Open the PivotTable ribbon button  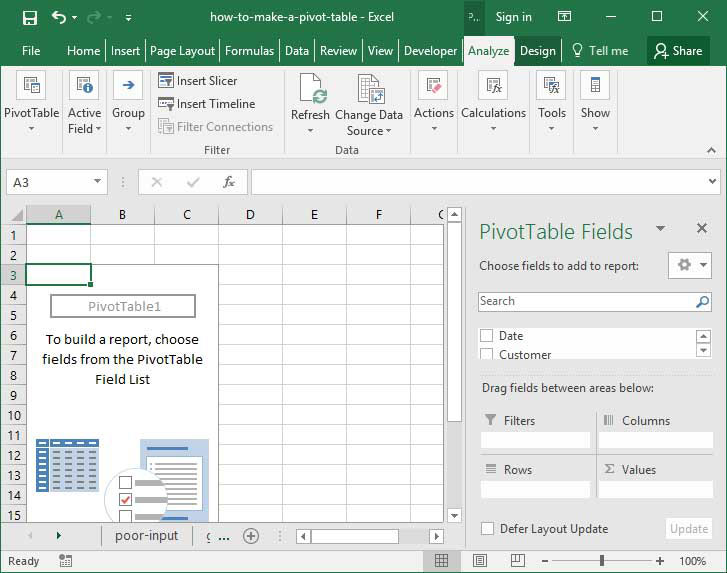pos(32,103)
